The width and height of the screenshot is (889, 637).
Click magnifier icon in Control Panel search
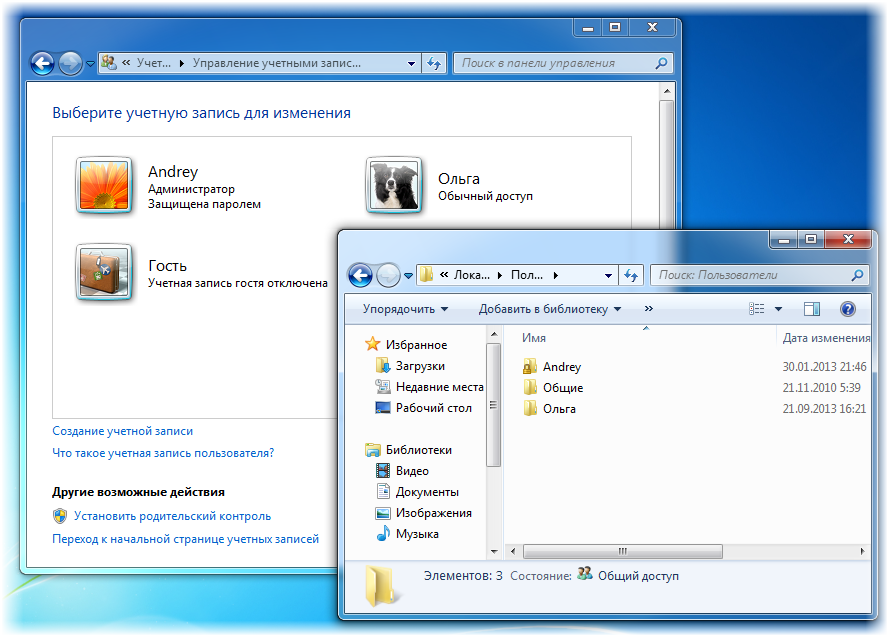(x=661, y=63)
